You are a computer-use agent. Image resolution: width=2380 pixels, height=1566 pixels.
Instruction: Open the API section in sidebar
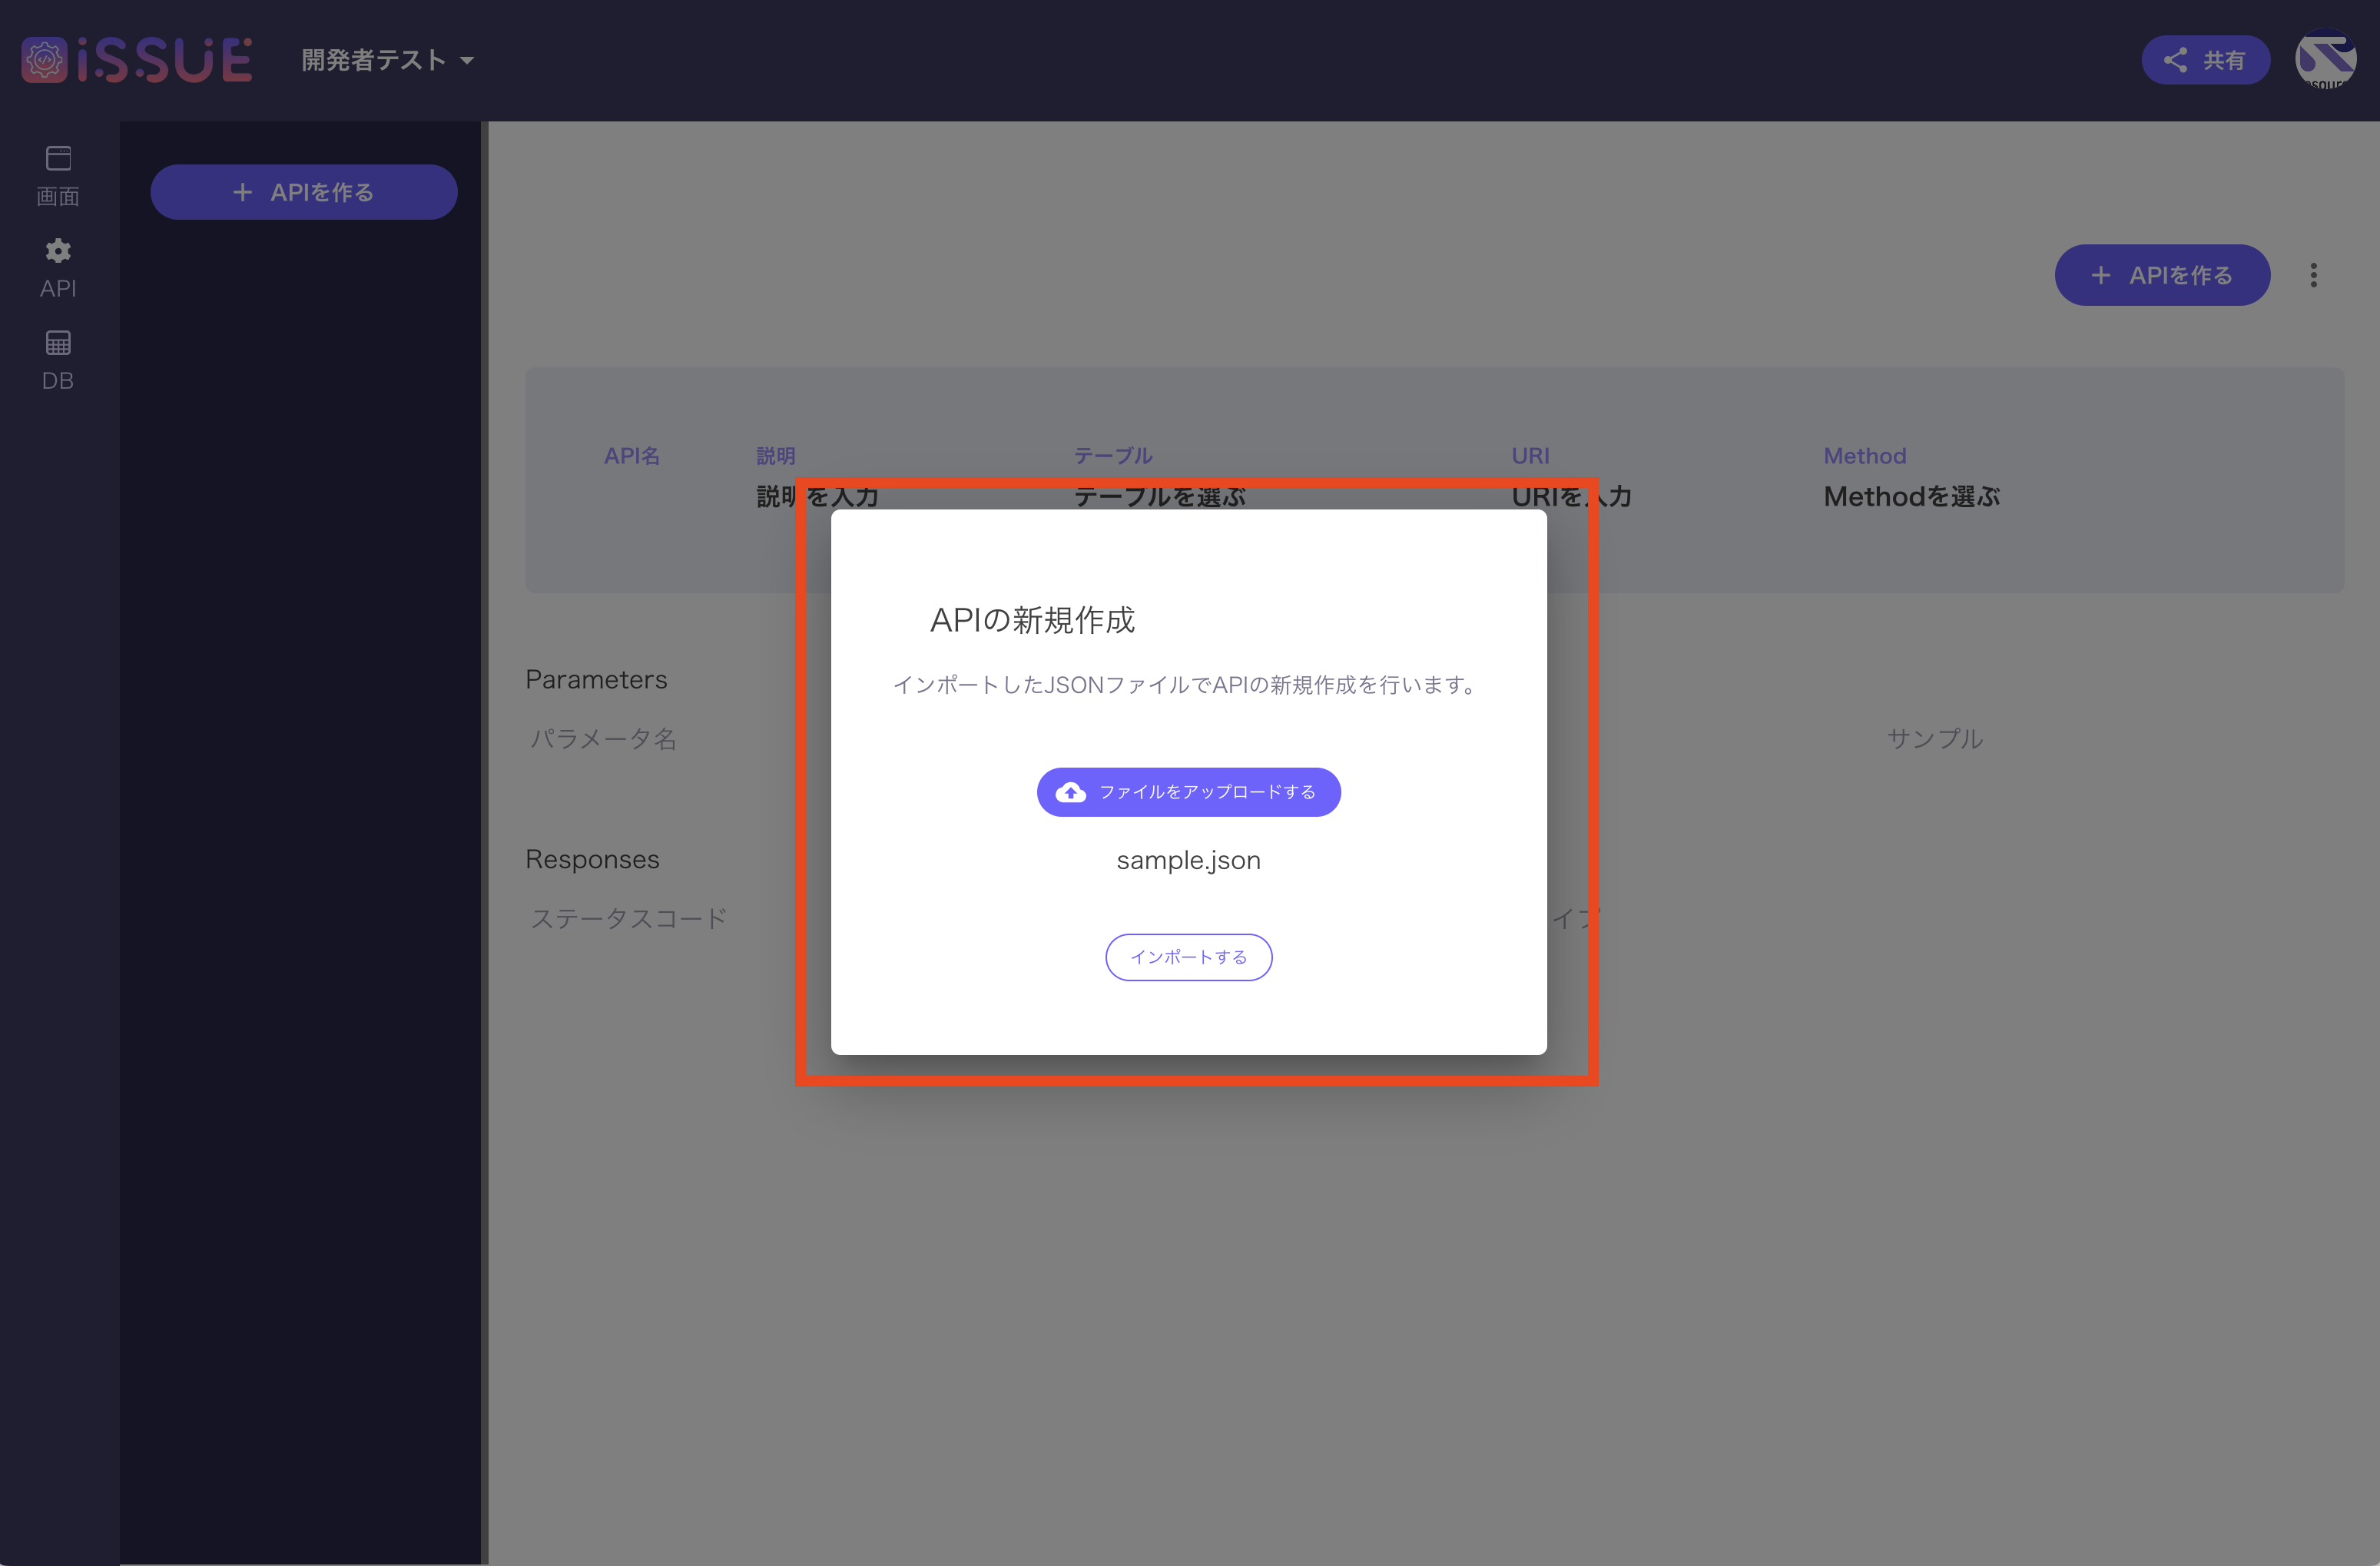[58, 268]
